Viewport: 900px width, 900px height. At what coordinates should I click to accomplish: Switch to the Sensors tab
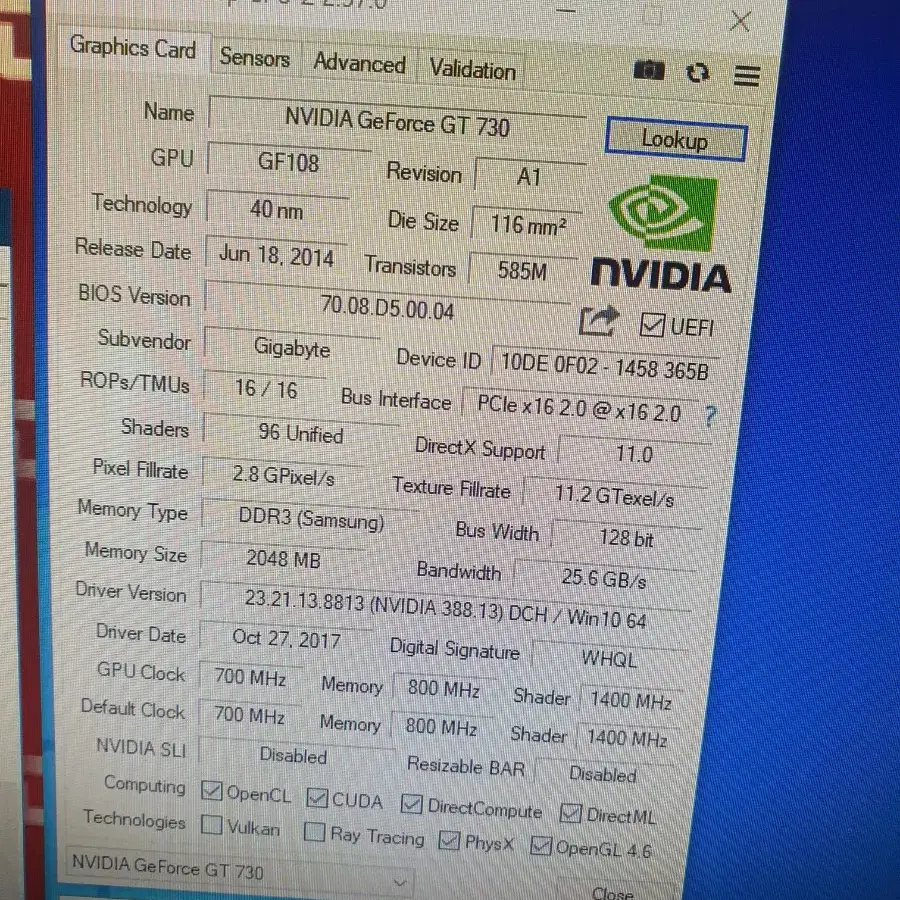255,57
